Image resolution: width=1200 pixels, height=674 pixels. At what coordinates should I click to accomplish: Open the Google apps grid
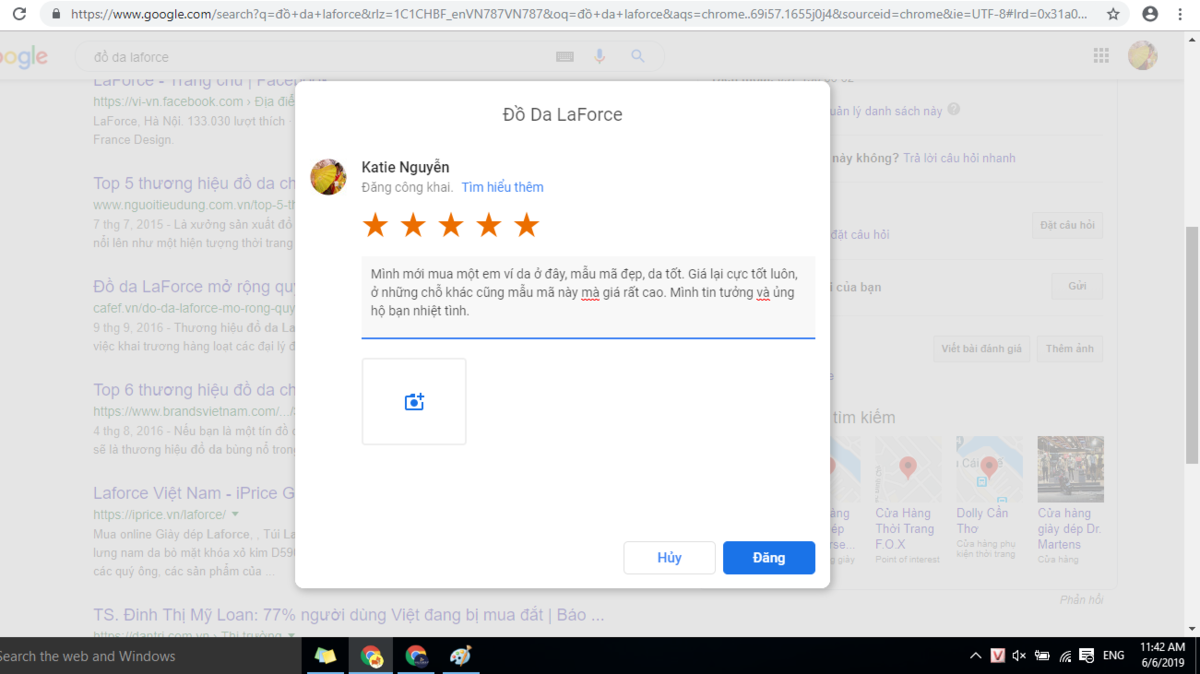point(1101,56)
